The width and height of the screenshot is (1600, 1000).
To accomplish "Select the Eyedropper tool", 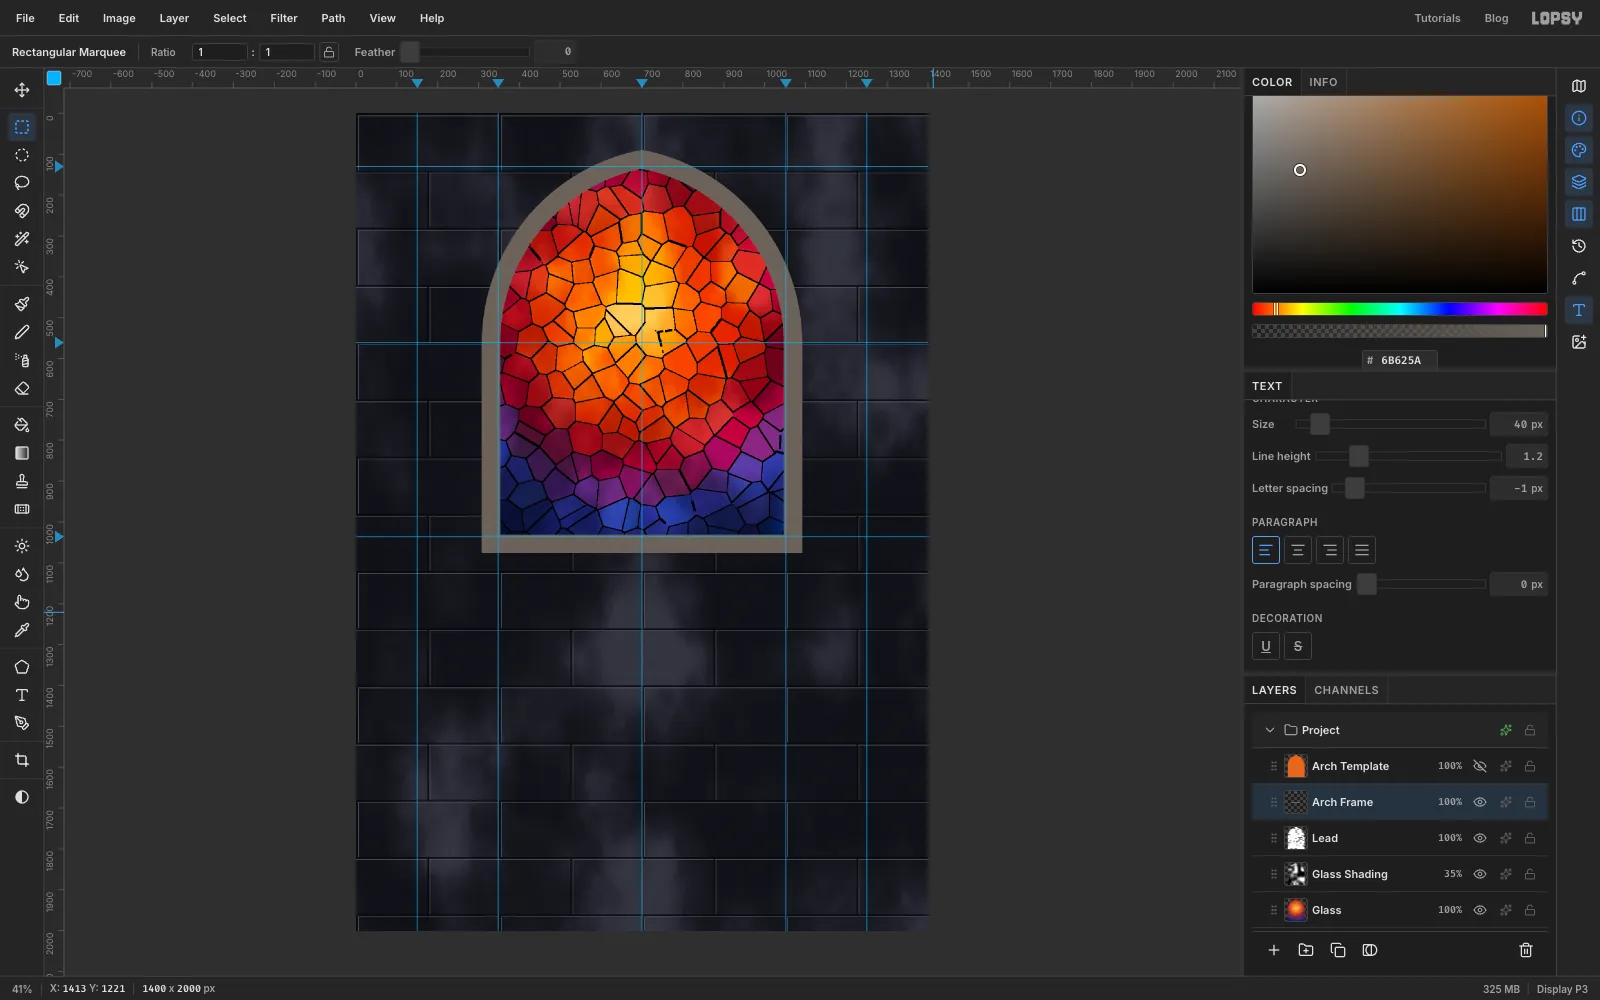I will tap(22, 630).
